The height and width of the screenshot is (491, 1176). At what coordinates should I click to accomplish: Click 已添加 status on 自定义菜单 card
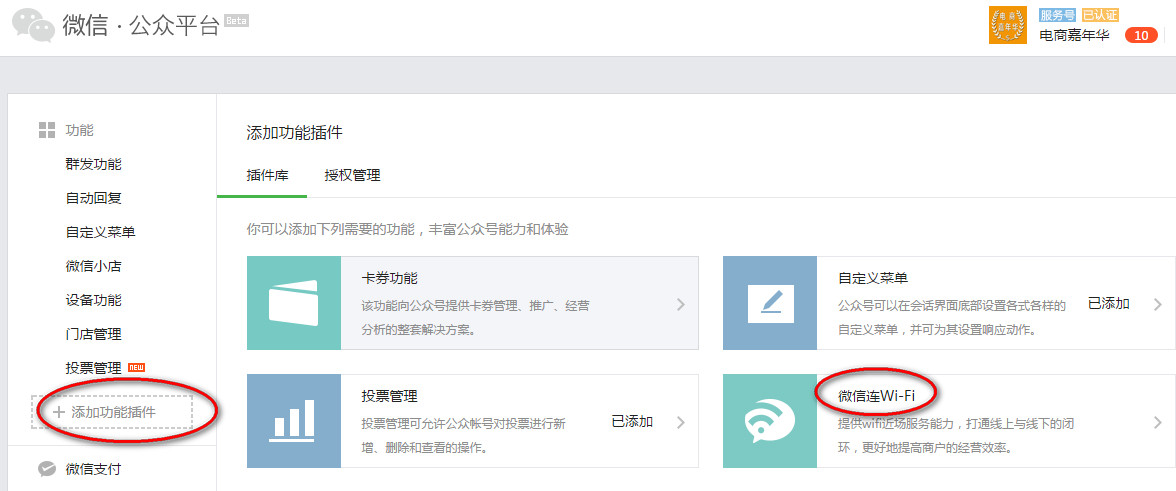[x=1108, y=304]
